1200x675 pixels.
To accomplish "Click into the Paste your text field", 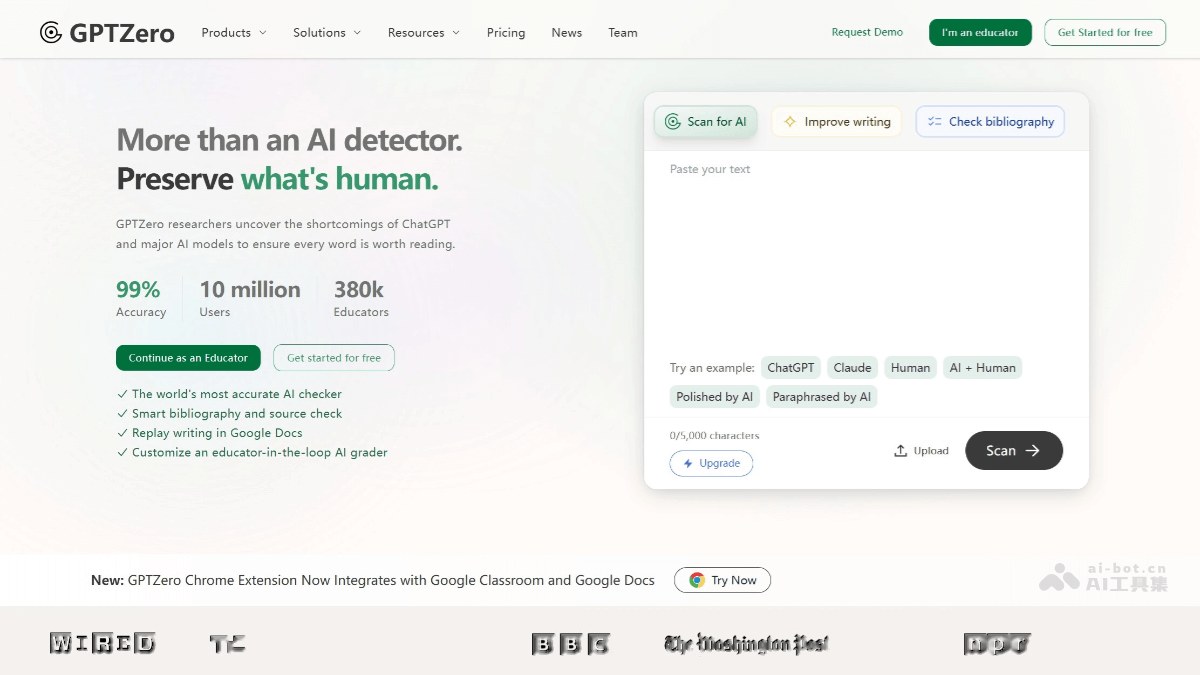I will (x=865, y=250).
